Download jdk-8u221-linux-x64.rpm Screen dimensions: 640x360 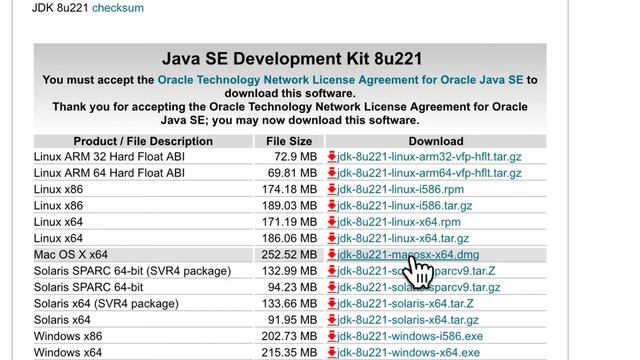click(399, 222)
